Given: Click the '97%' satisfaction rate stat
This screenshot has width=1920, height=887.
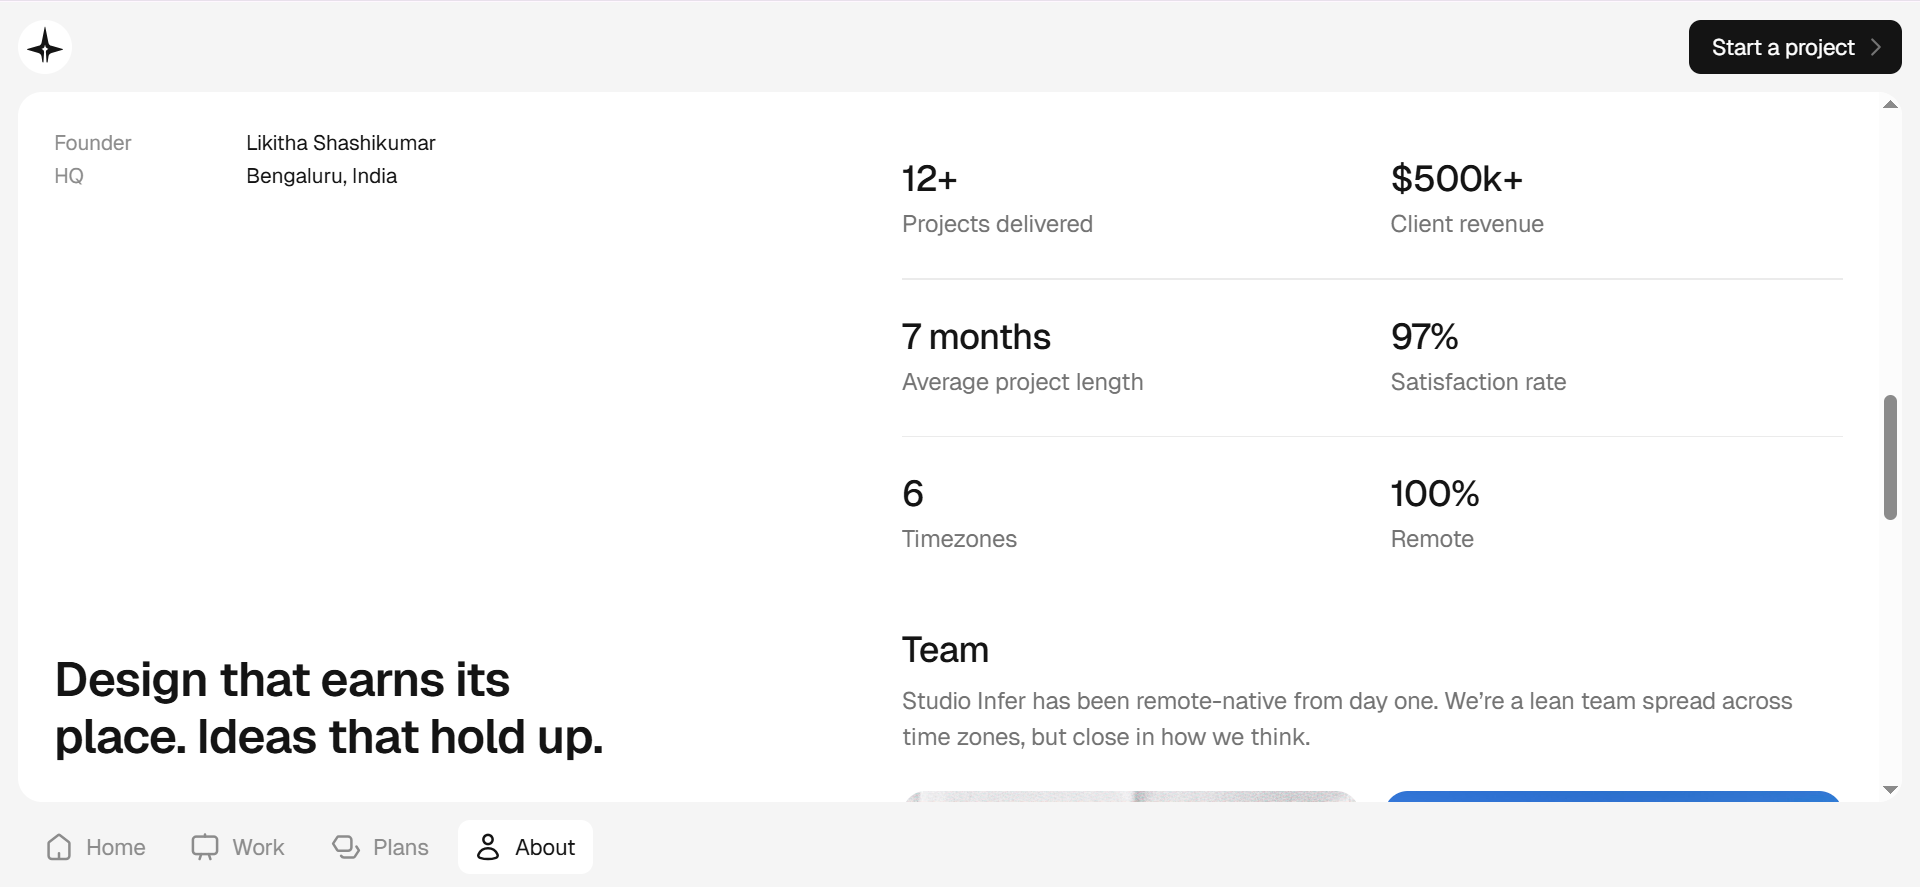Looking at the screenshot, I should pos(1424,337).
